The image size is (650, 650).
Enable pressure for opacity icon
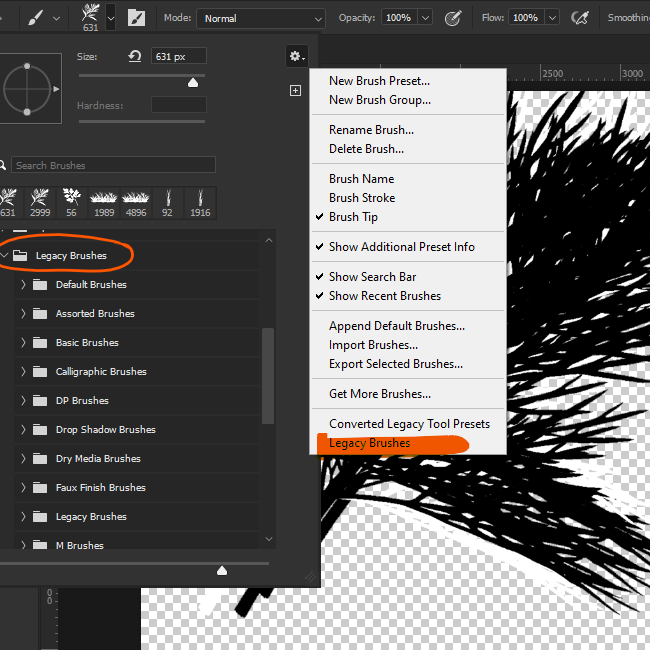(x=453, y=18)
